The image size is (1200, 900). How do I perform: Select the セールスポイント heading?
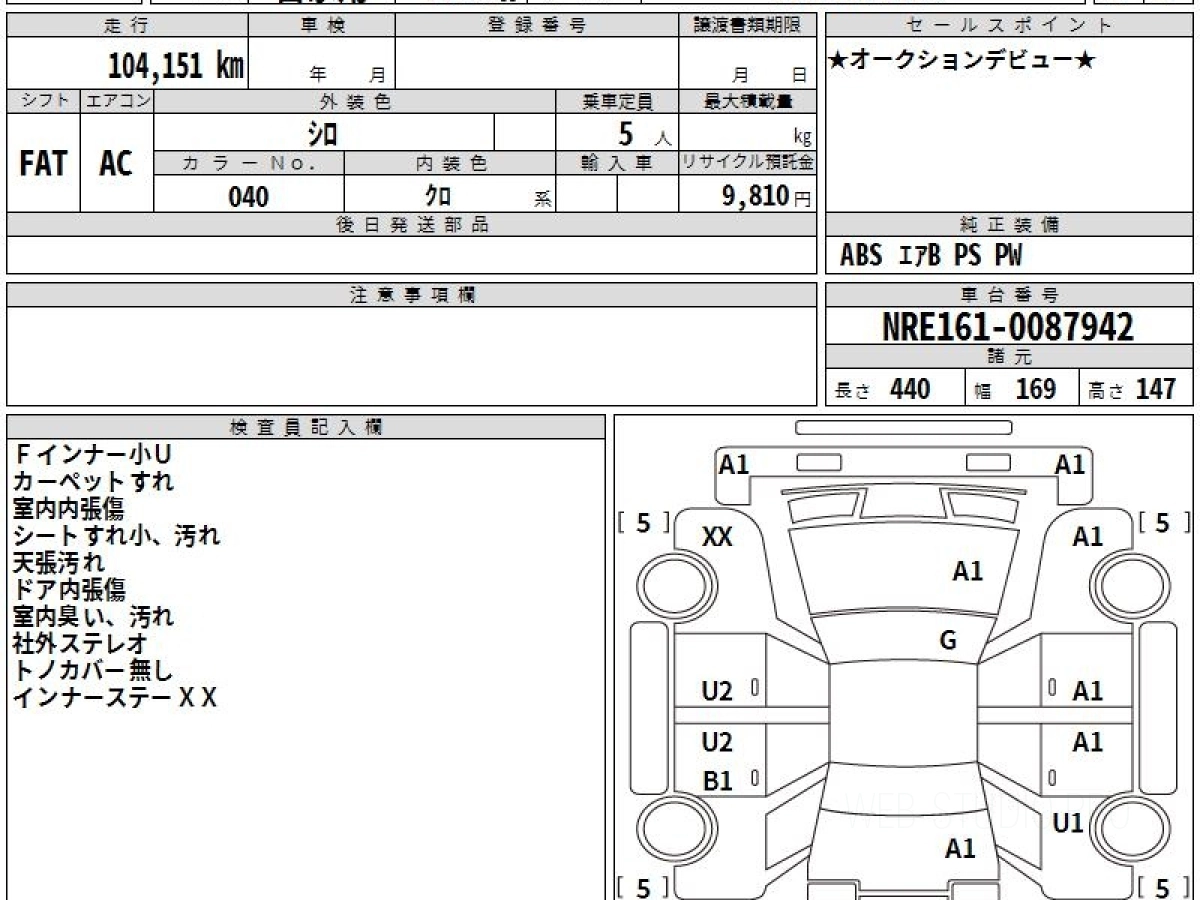(1009, 26)
